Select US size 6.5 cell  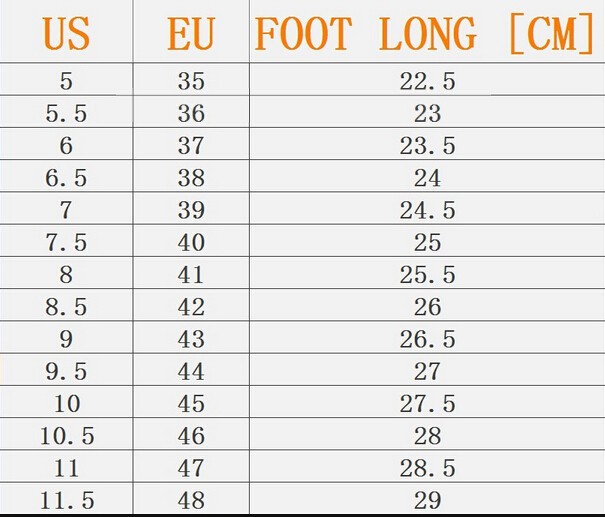66,178
